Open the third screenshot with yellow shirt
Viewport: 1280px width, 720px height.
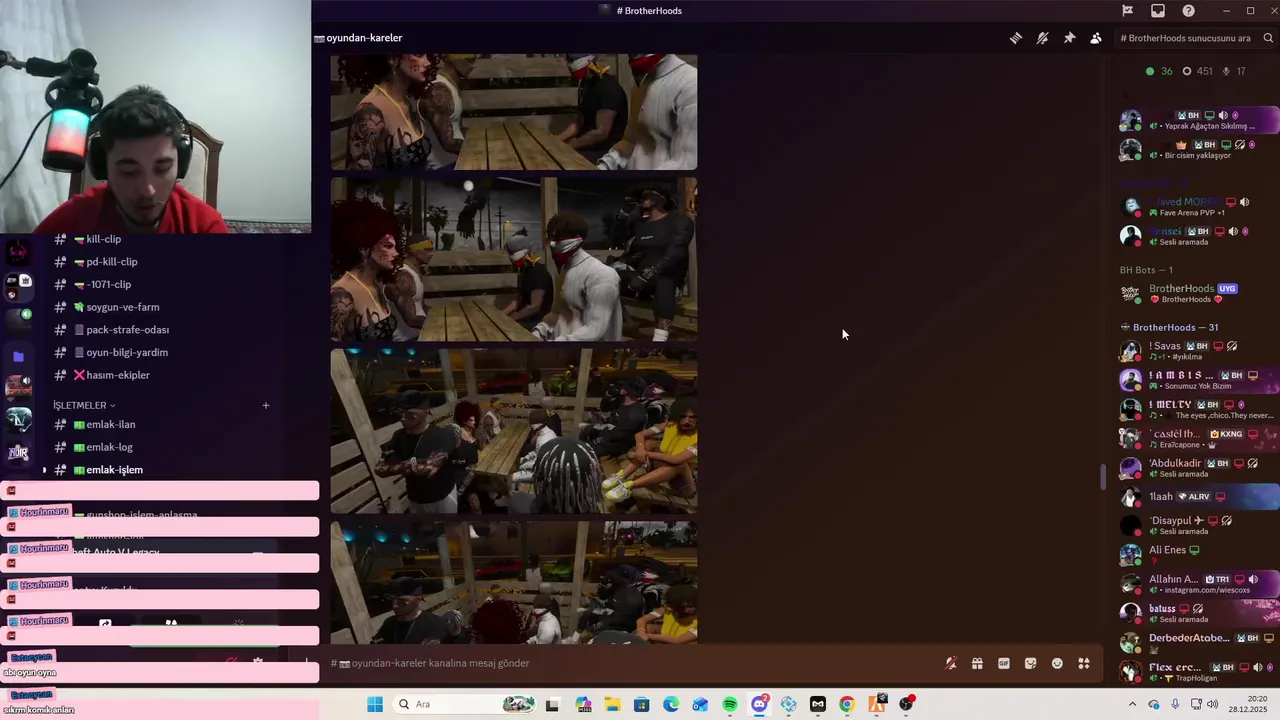point(514,431)
